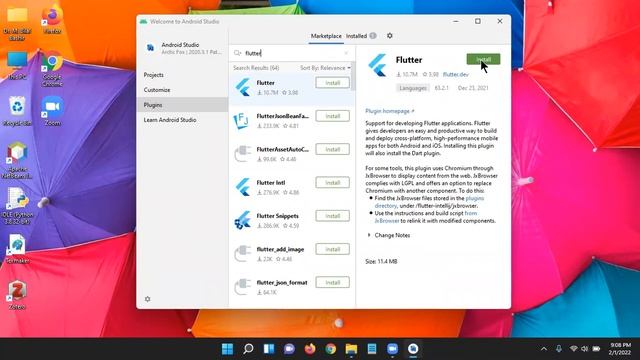Screen dimensions: 640x360
Task: Open the flutter.dev link
Action: [x=456, y=74]
